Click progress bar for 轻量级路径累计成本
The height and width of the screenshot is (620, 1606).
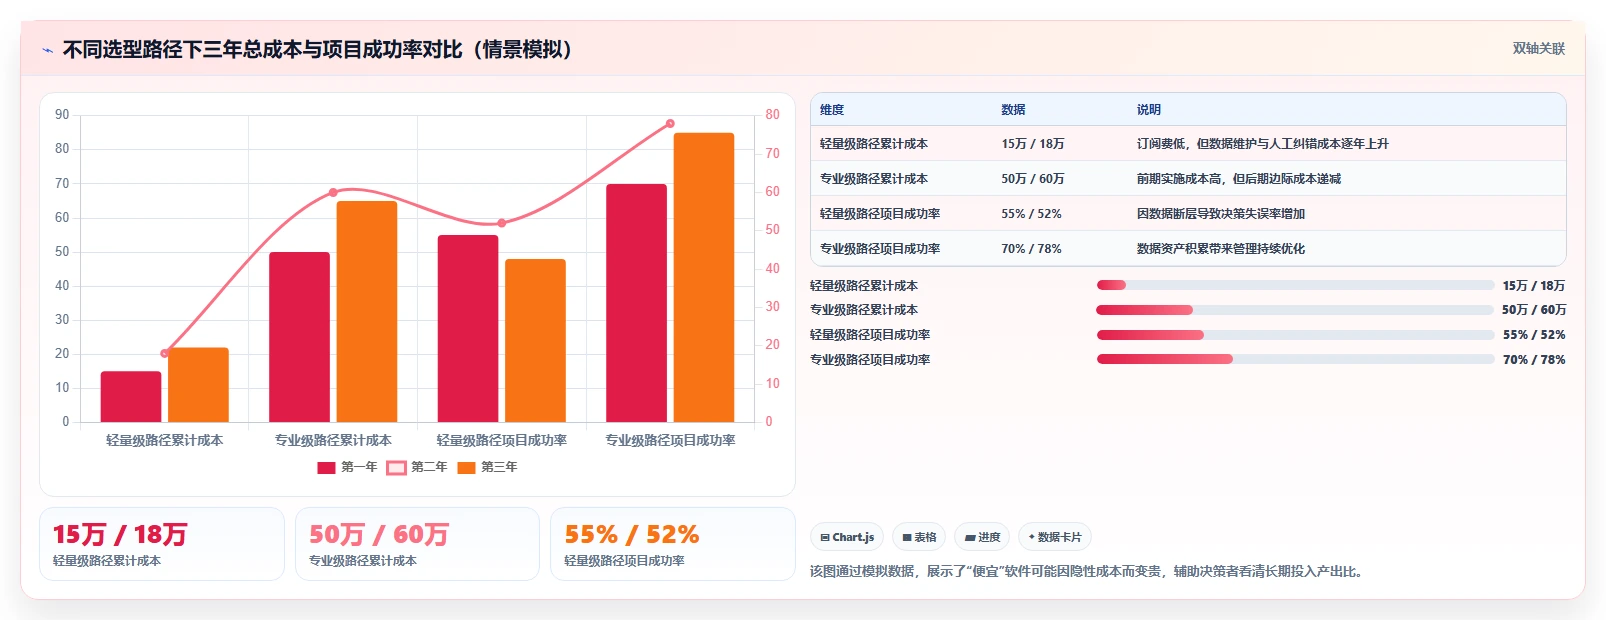[x=1295, y=286]
